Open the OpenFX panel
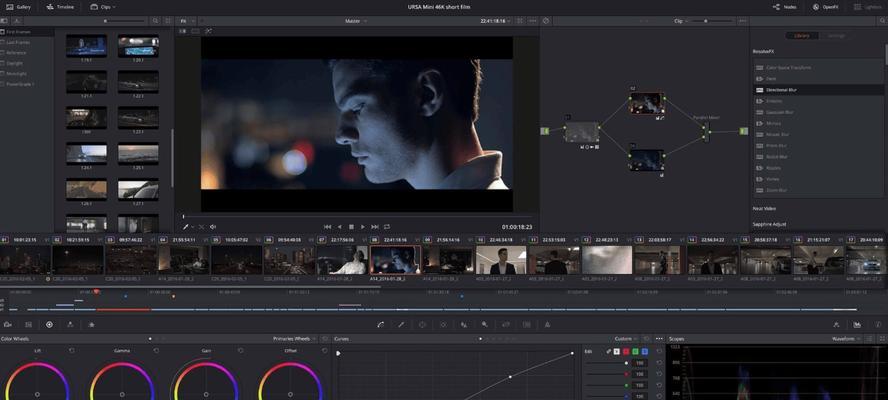Screen dimensions: 888x400 point(825,7)
